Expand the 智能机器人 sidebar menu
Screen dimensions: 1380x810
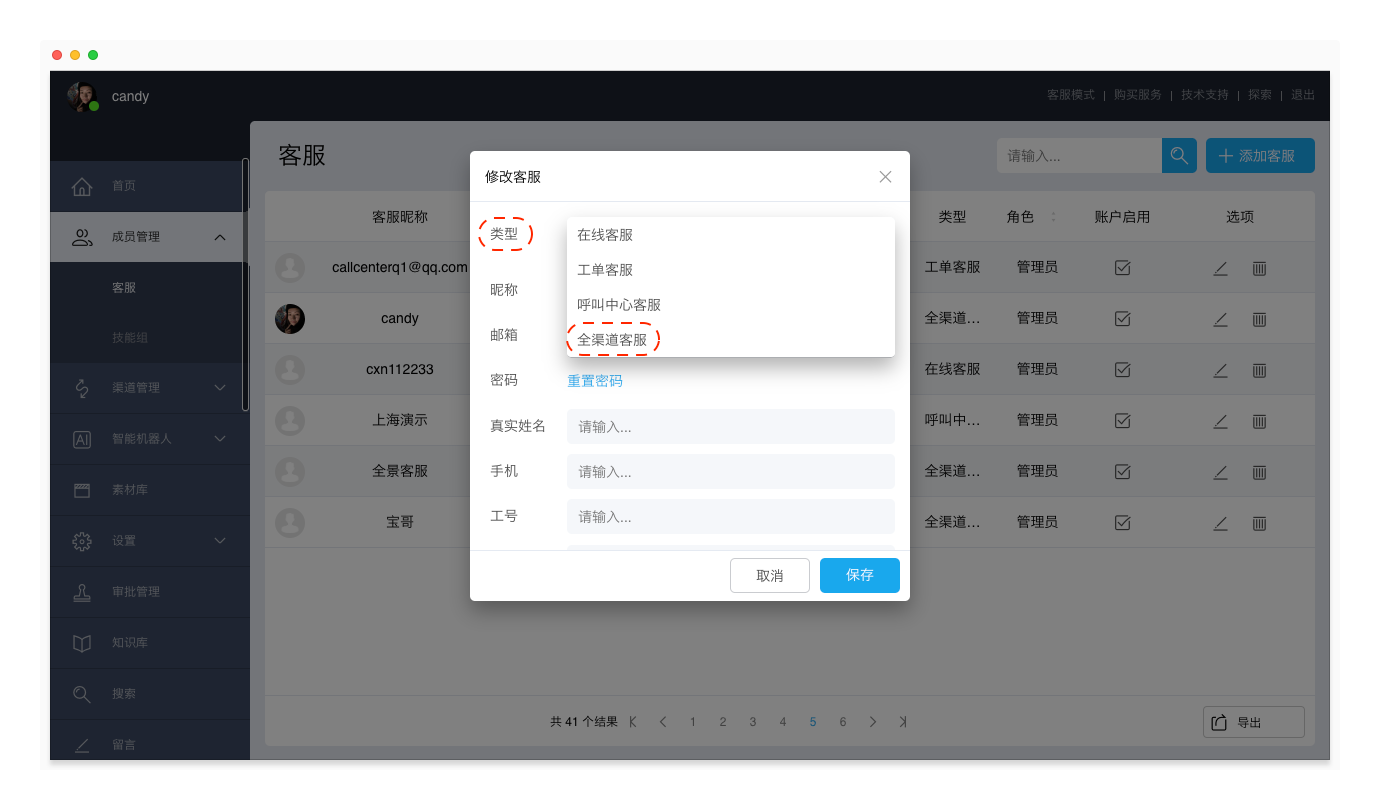point(220,439)
